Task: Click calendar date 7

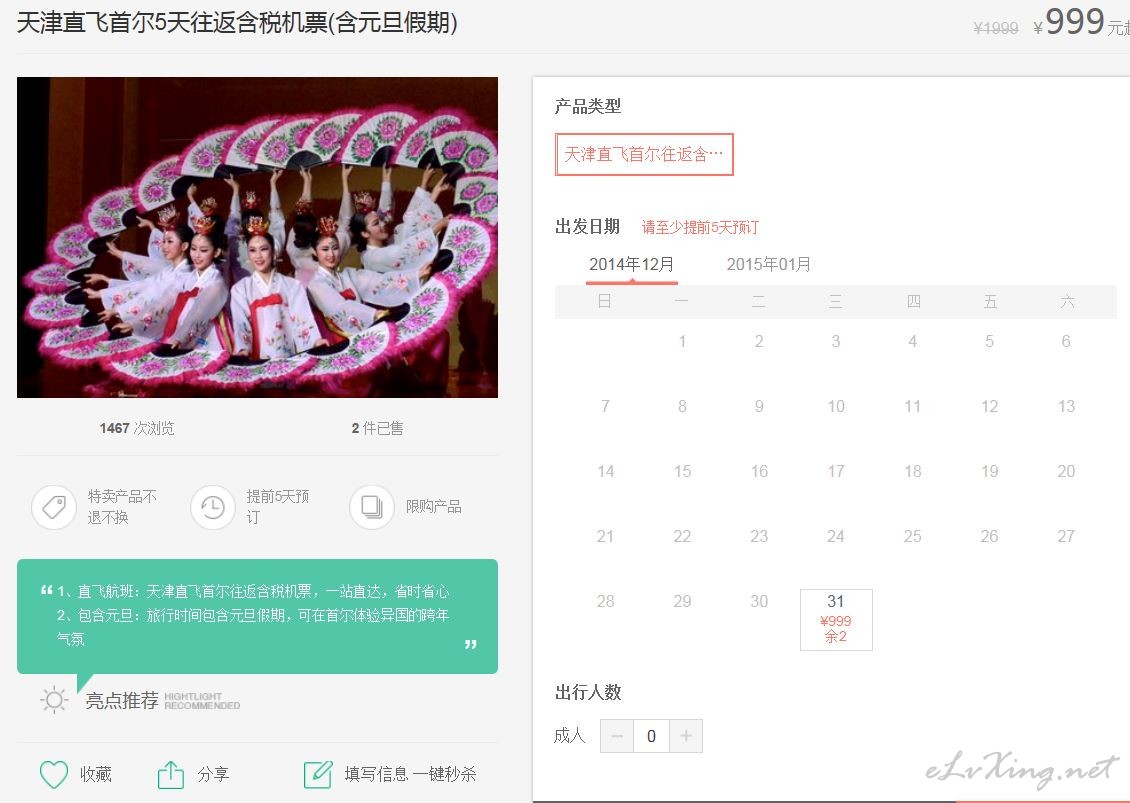Action: [605, 406]
